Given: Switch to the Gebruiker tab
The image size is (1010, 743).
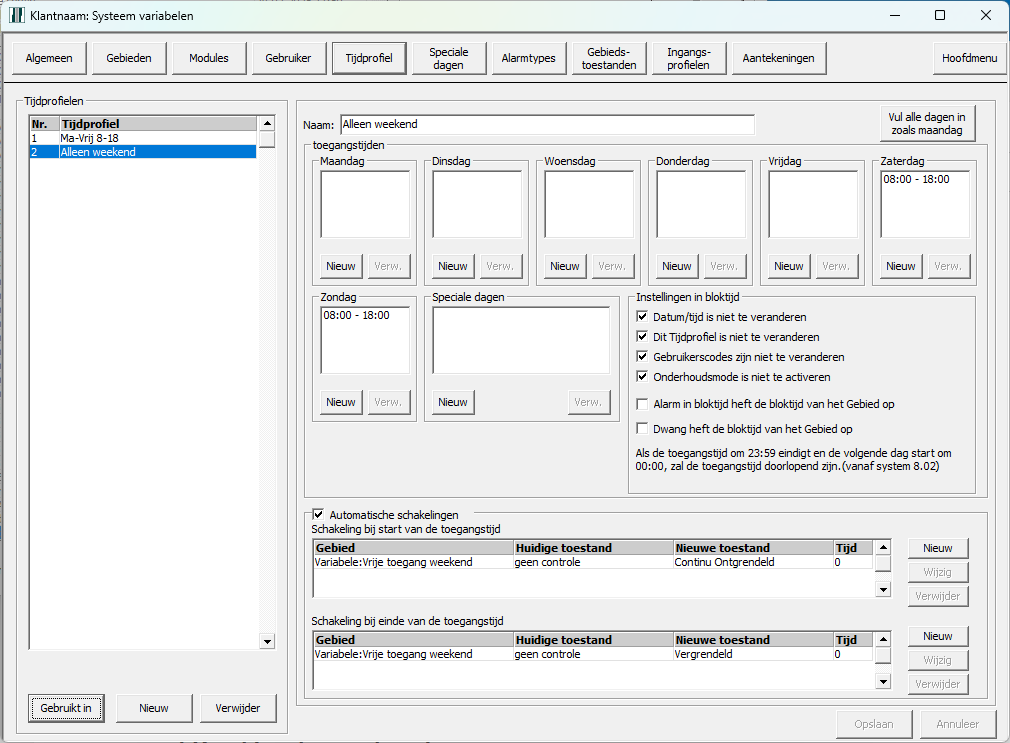Looking at the screenshot, I should (x=288, y=58).
